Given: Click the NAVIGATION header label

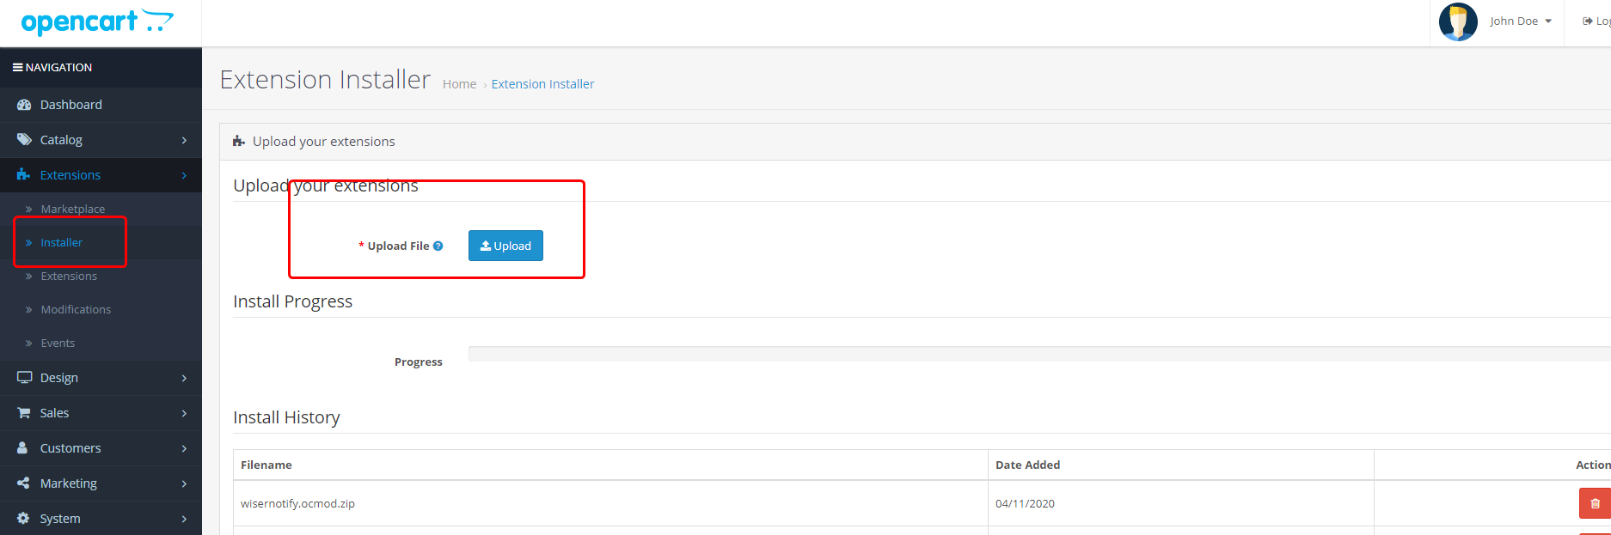Looking at the screenshot, I should pyautogui.click(x=58, y=67).
